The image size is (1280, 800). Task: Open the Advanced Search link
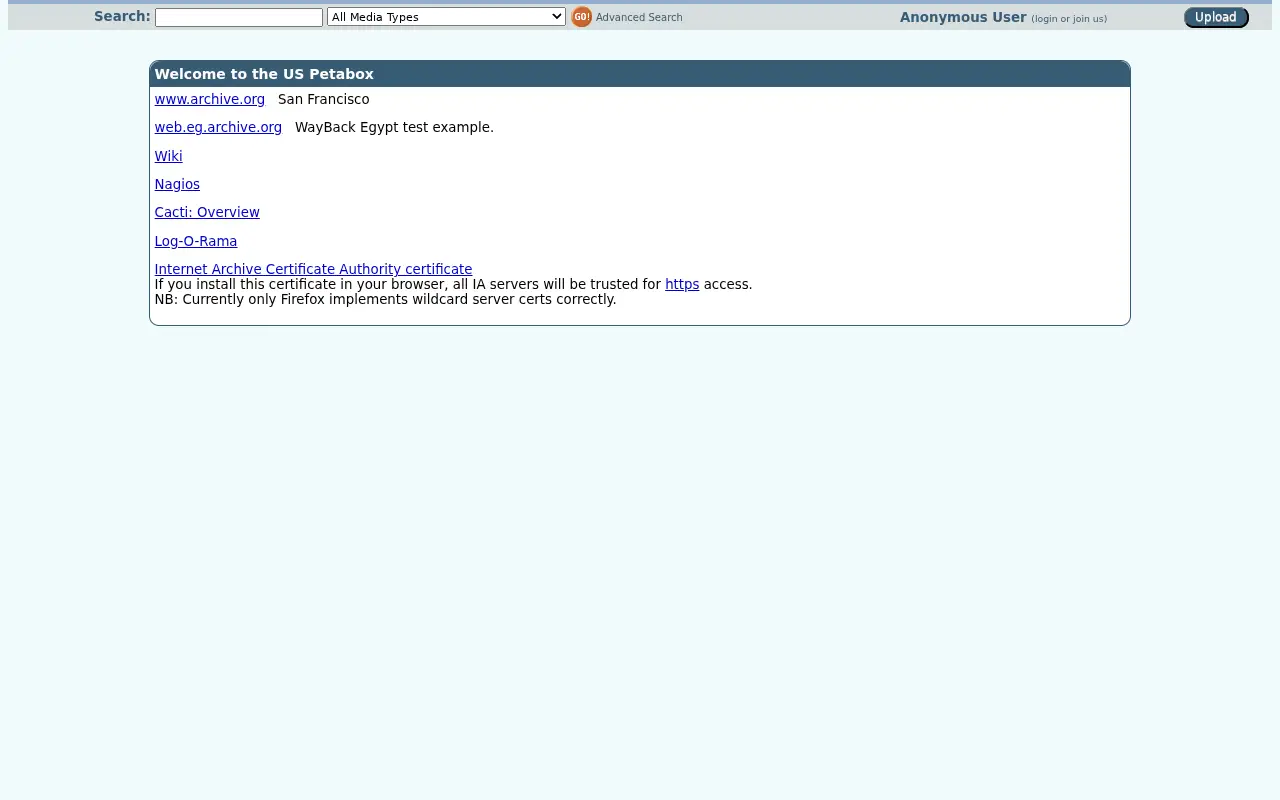[639, 17]
